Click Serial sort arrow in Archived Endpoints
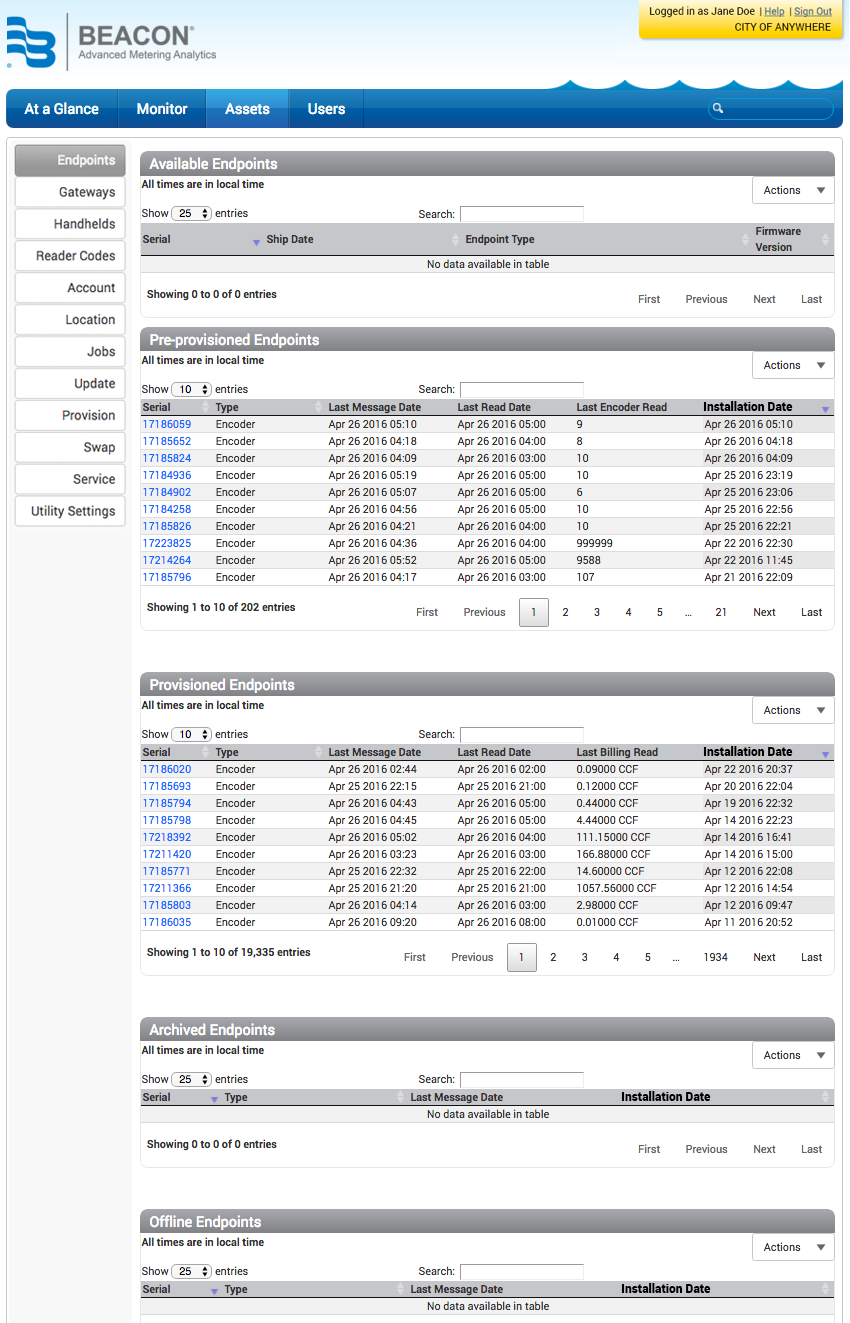This screenshot has width=850, height=1323. coord(214,1096)
